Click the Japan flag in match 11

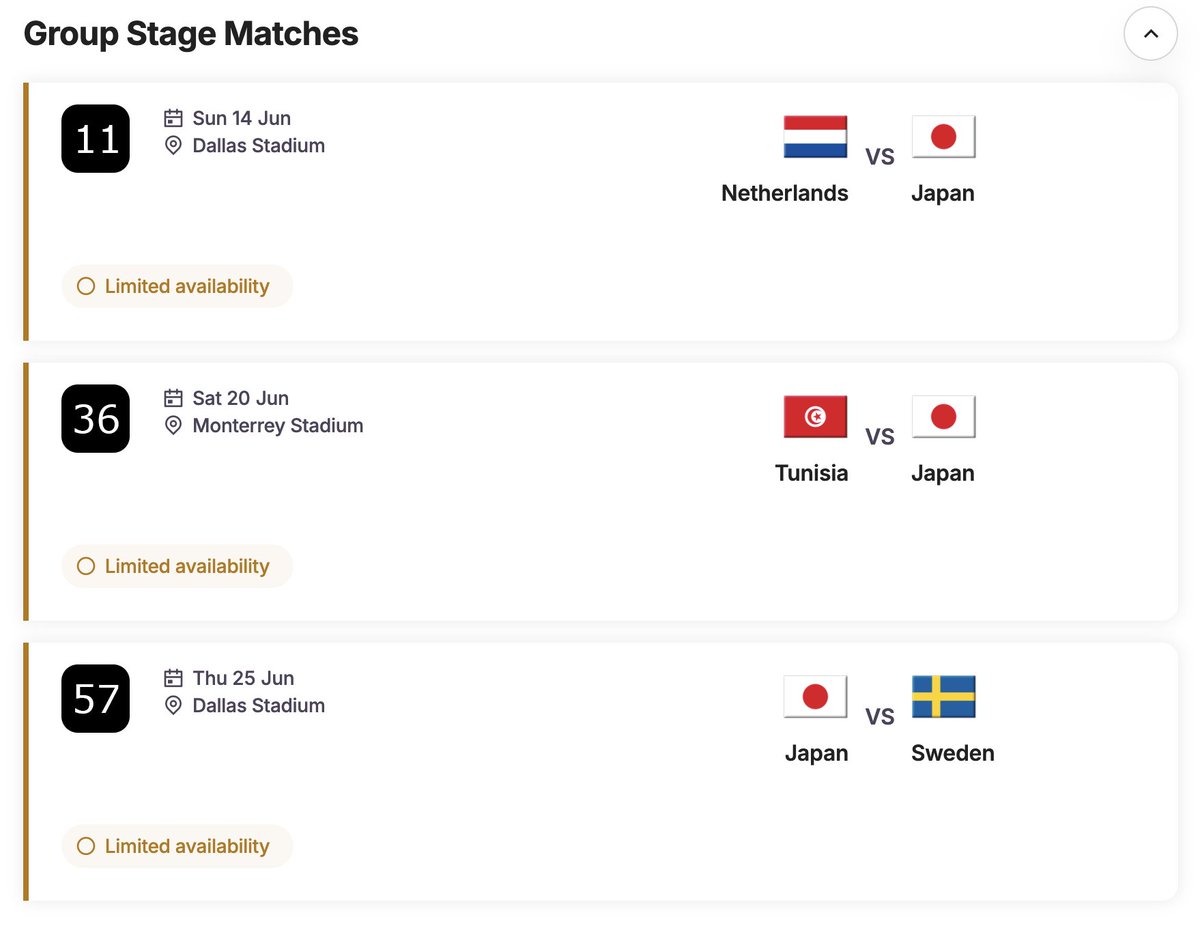(943, 137)
